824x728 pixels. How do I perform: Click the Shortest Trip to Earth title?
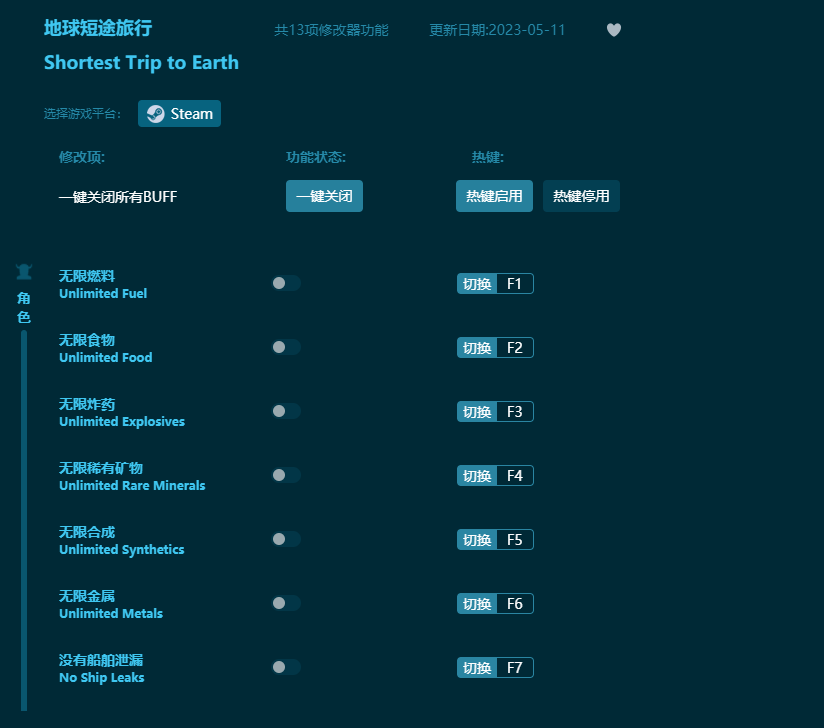141,63
